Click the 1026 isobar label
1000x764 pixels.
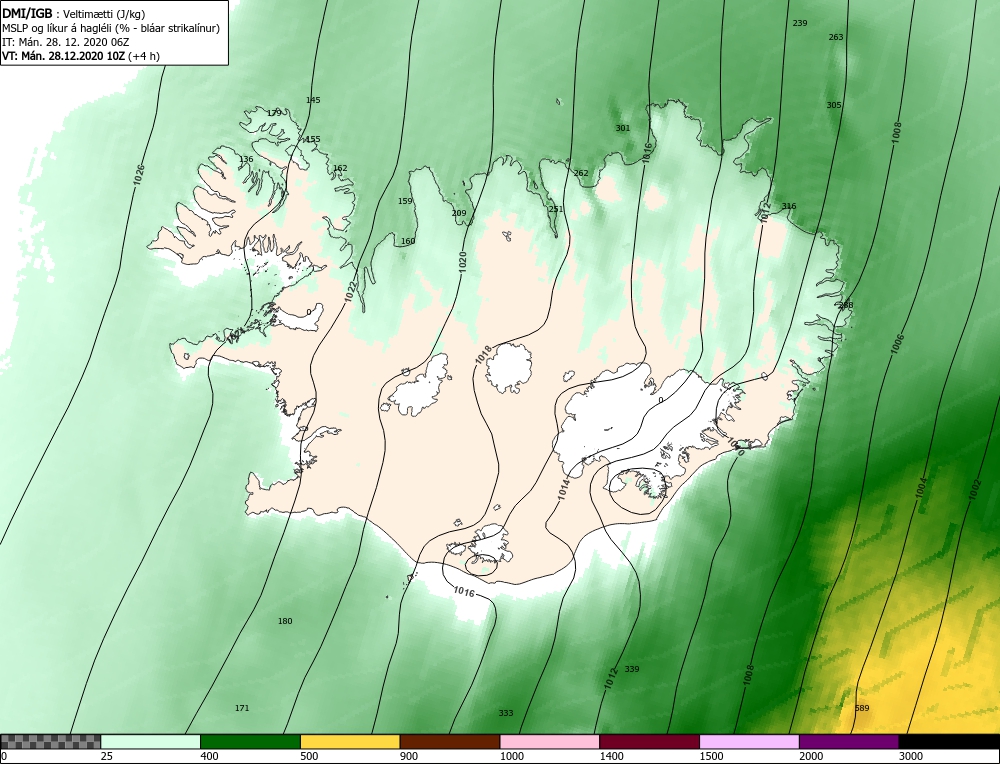(x=139, y=175)
